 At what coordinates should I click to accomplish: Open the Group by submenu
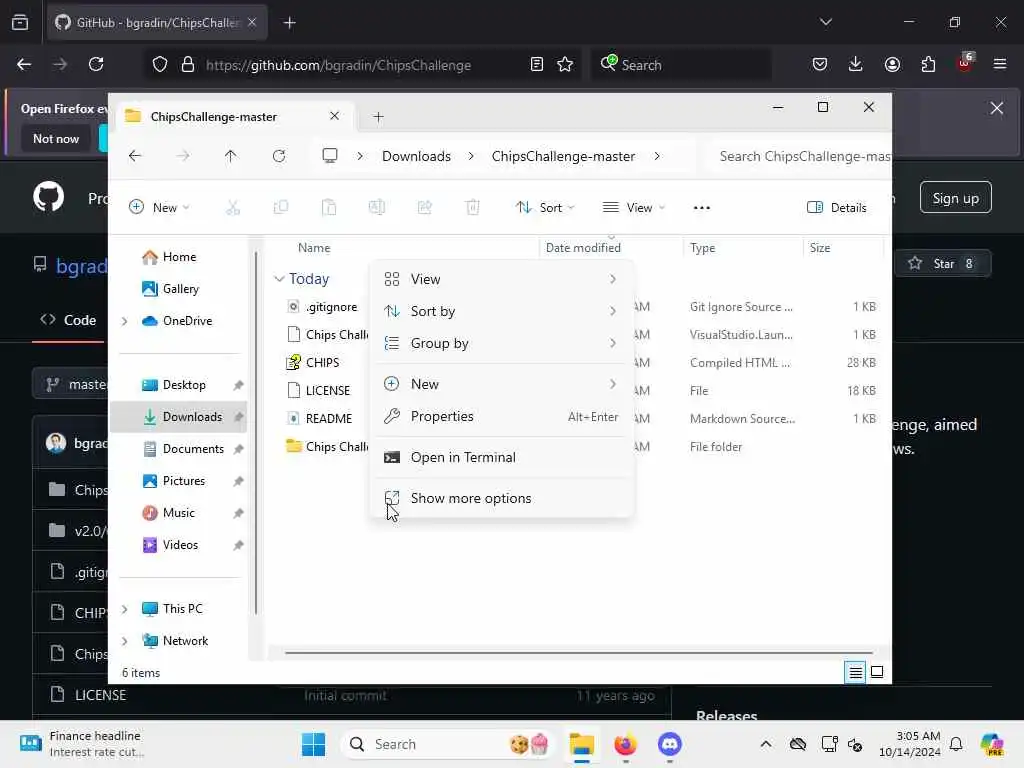pos(501,344)
